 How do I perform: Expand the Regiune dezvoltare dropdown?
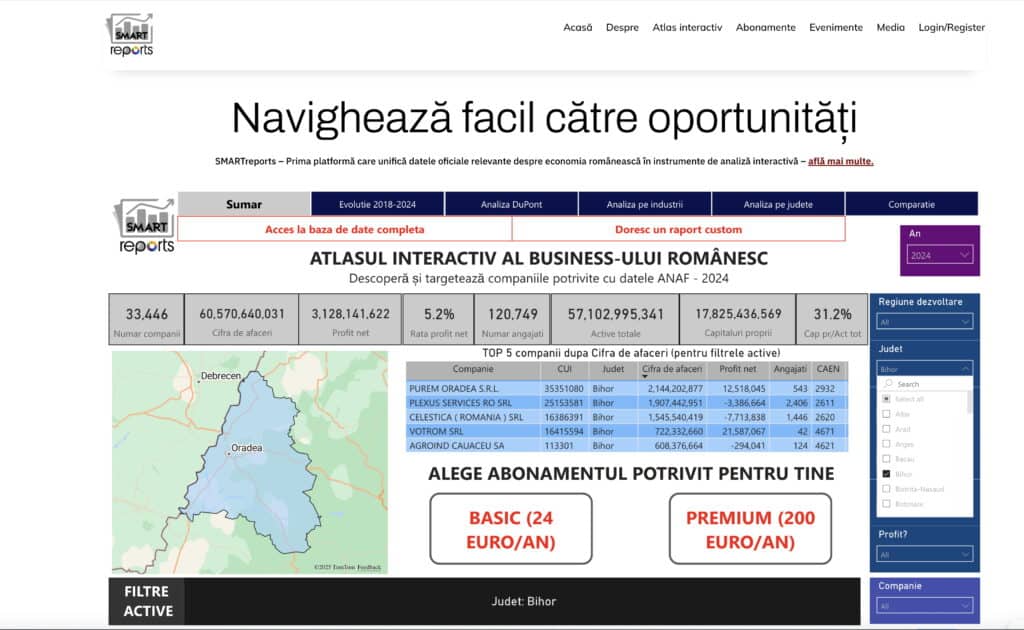tap(924, 321)
